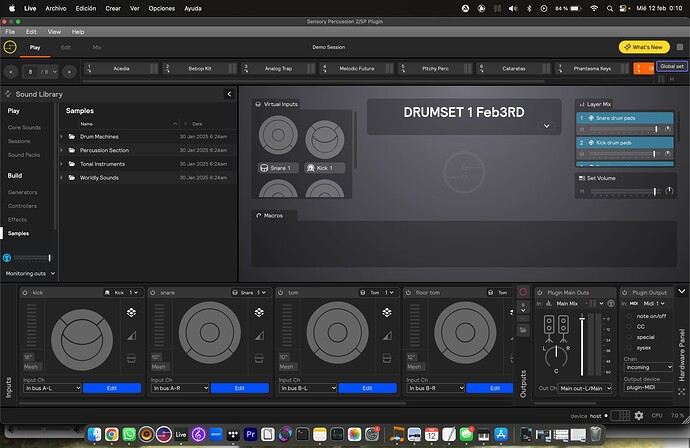The image size is (690, 448).
Task: Click the Sensory Percussion logo icon
Action: [10, 47]
